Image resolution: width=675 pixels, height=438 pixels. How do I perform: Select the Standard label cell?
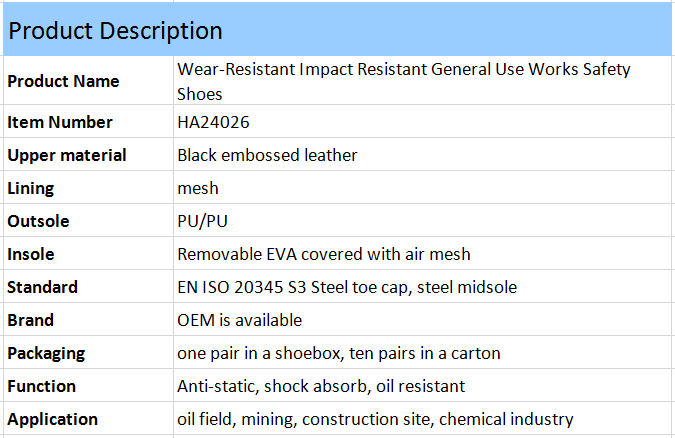click(42, 287)
